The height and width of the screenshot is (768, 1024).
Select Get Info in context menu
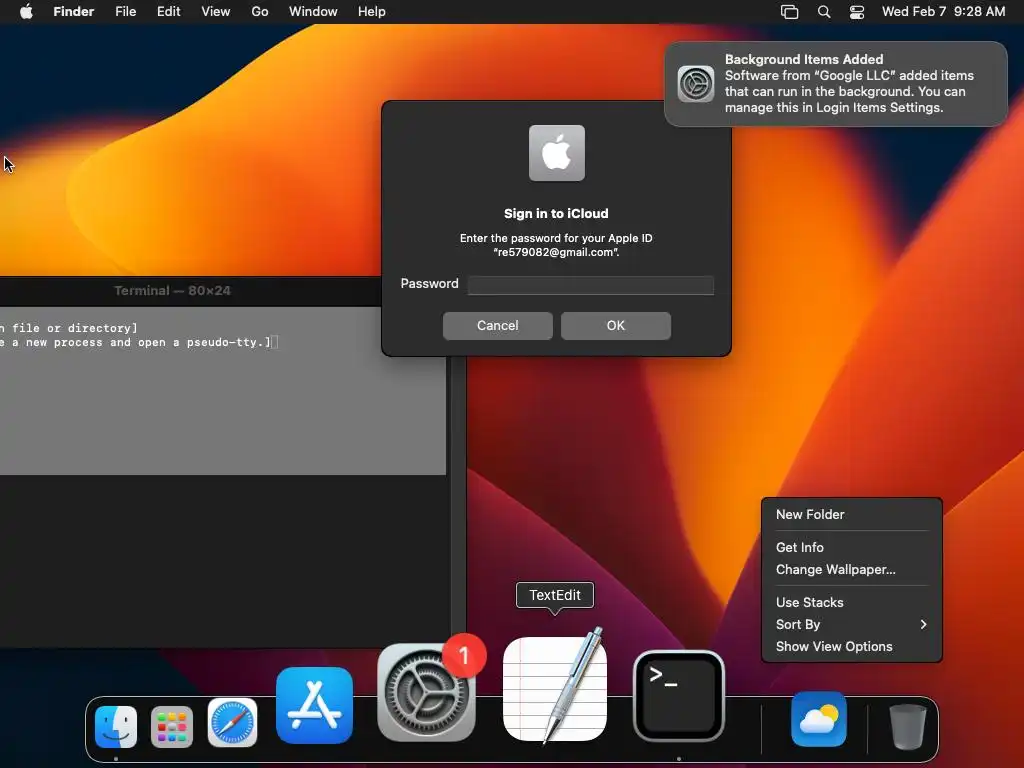[852, 547]
